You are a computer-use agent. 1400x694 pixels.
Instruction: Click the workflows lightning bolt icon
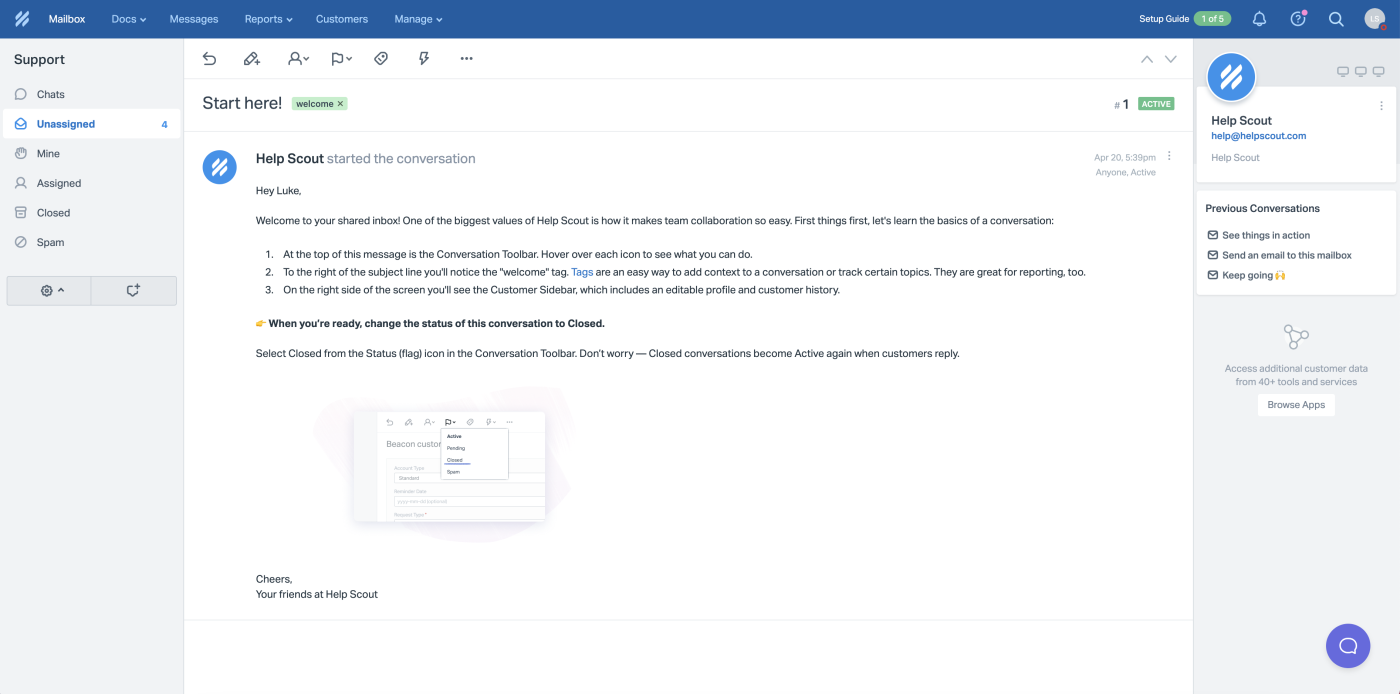click(x=424, y=59)
